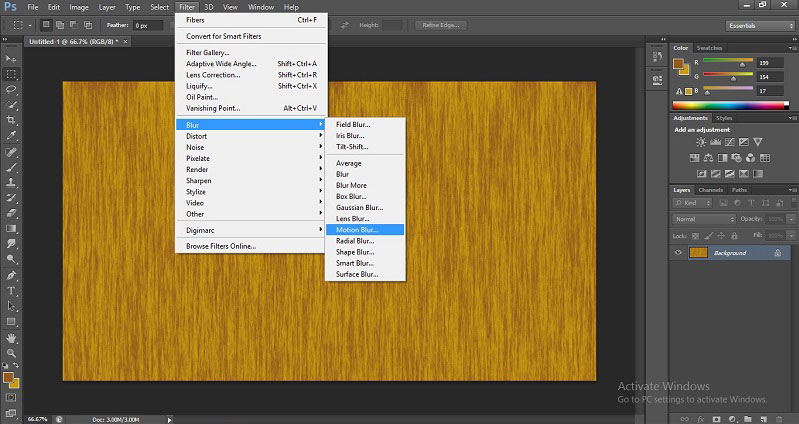Image resolution: width=799 pixels, height=424 pixels.
Task: Open the layer filter Kind dropdown
Action: click(x=693, y=203)
